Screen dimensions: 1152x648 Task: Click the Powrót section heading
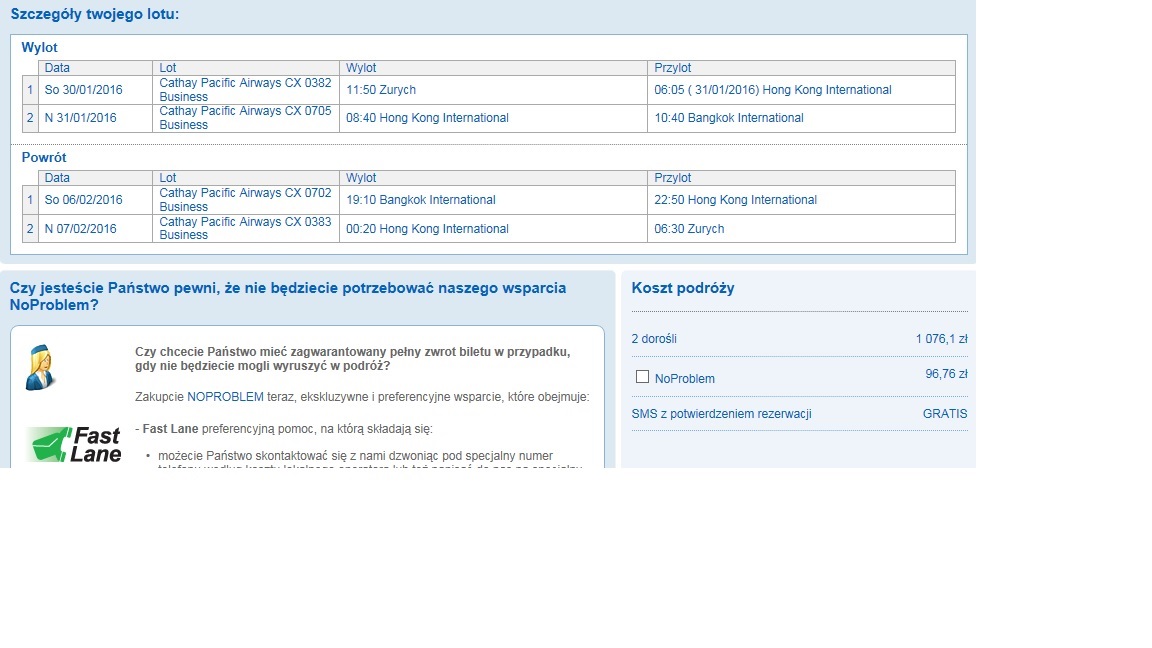point(44,158)
